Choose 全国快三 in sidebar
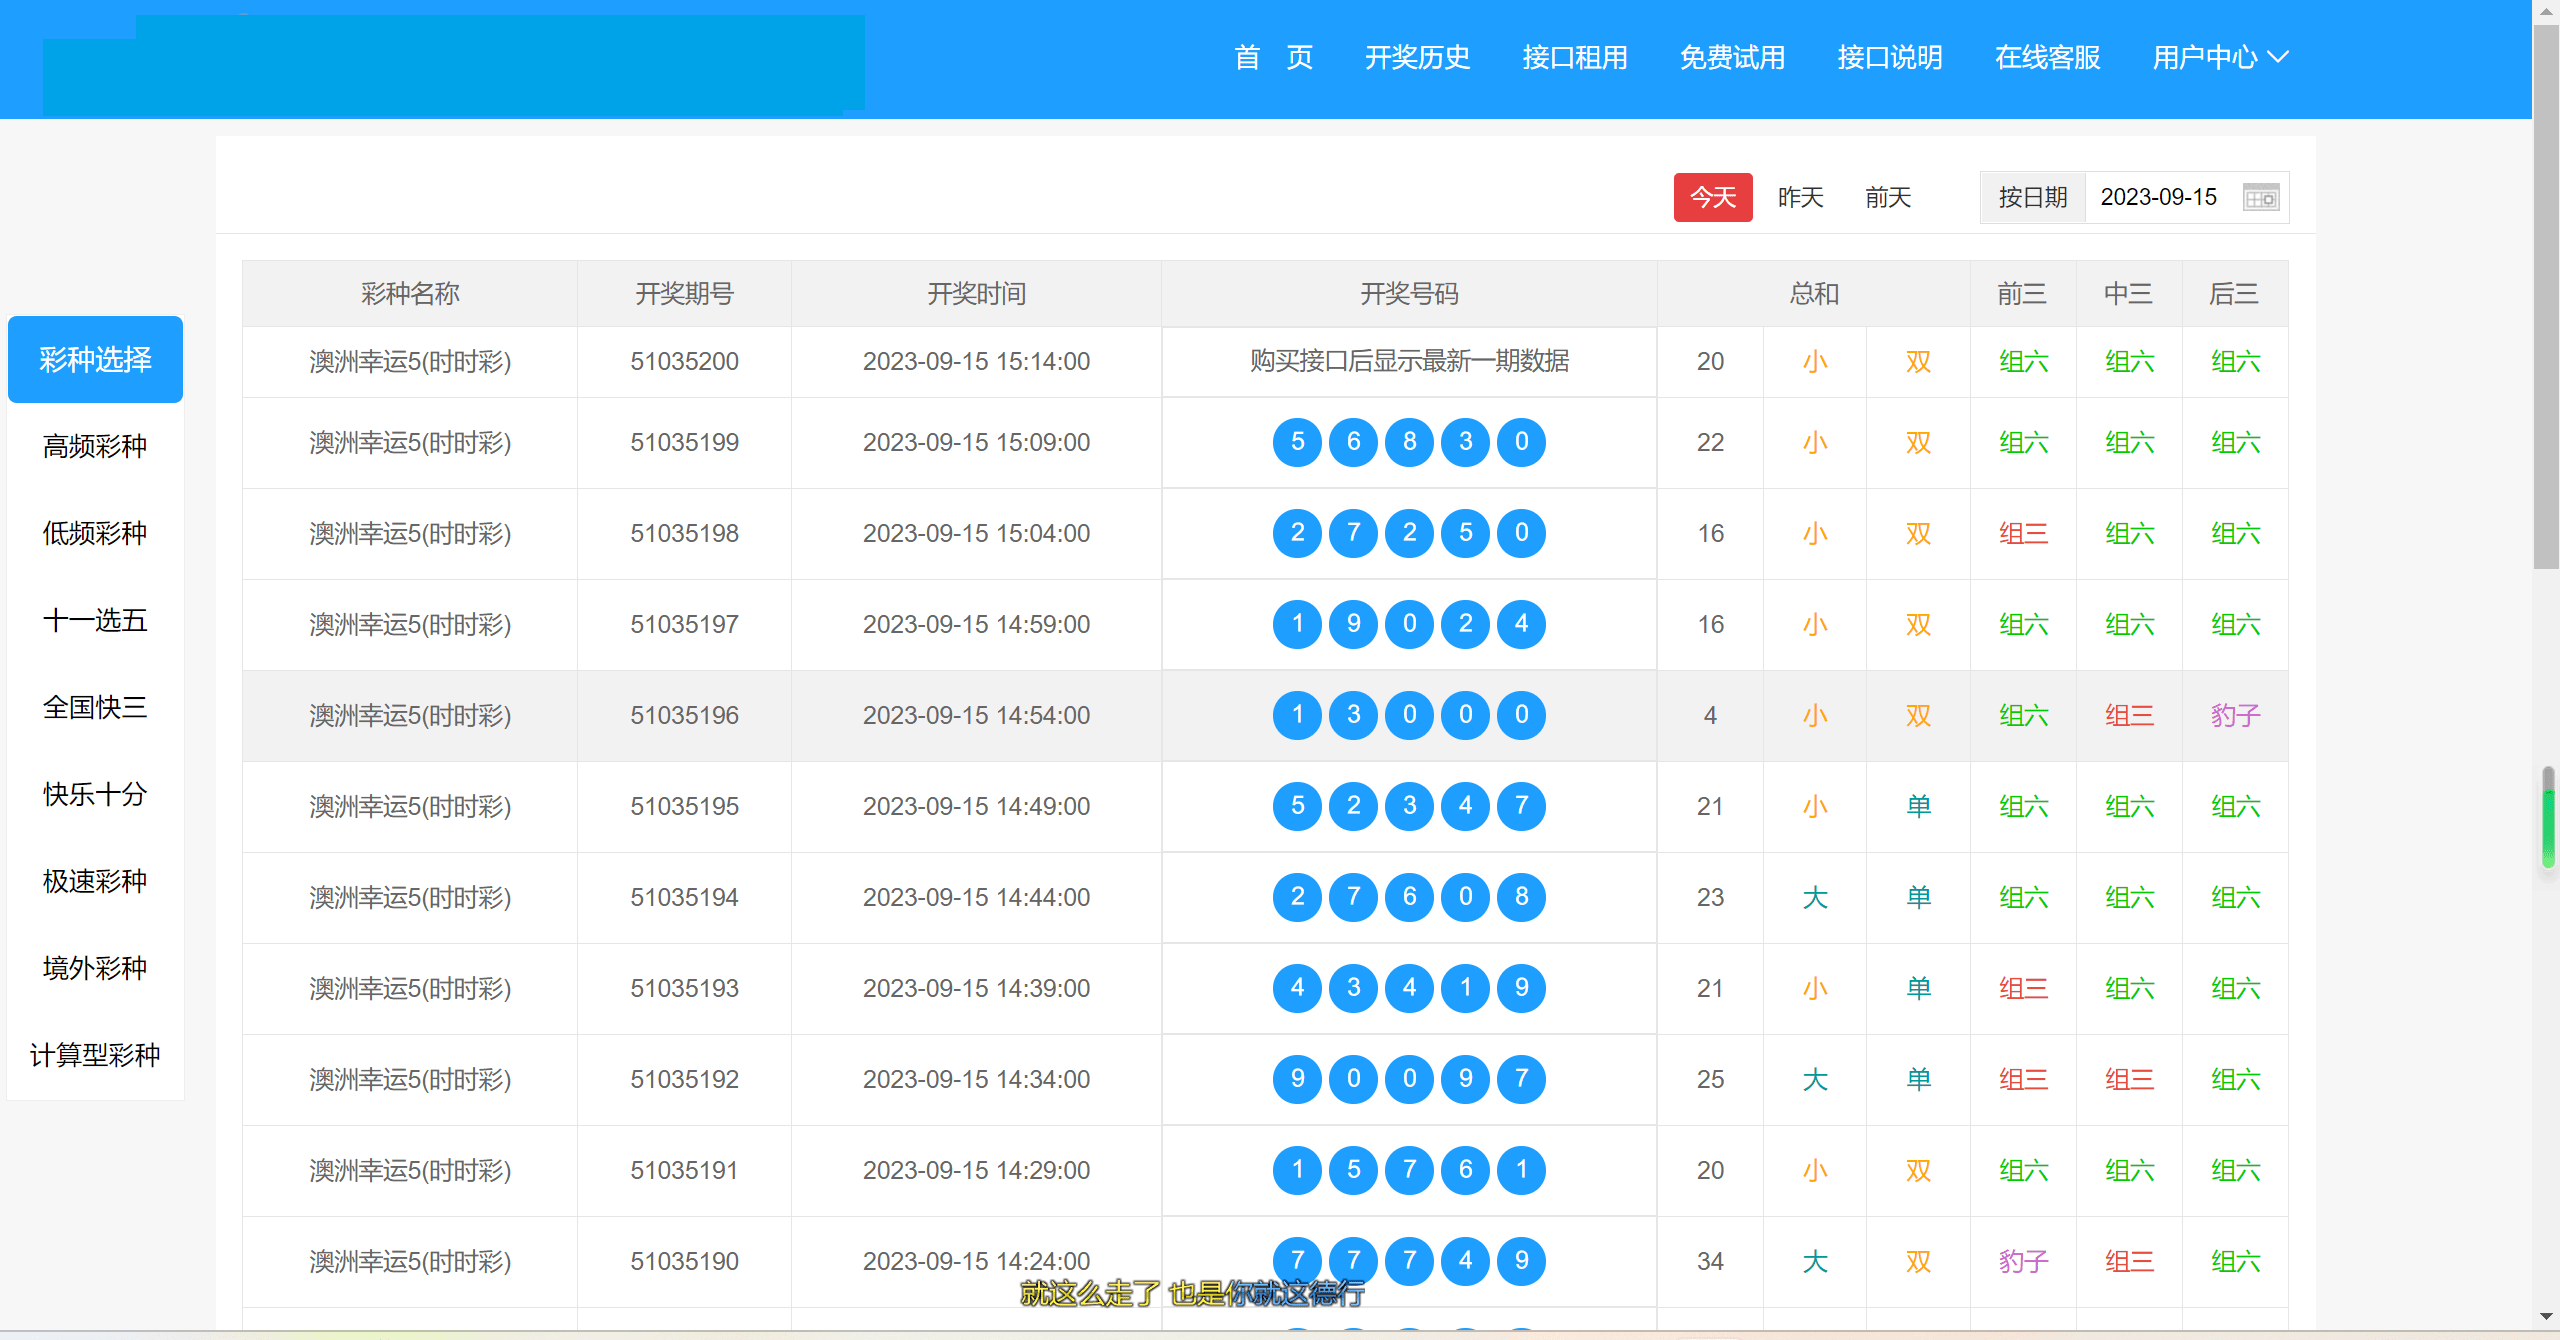2560x1340 pixels. (x=95, y=707)
